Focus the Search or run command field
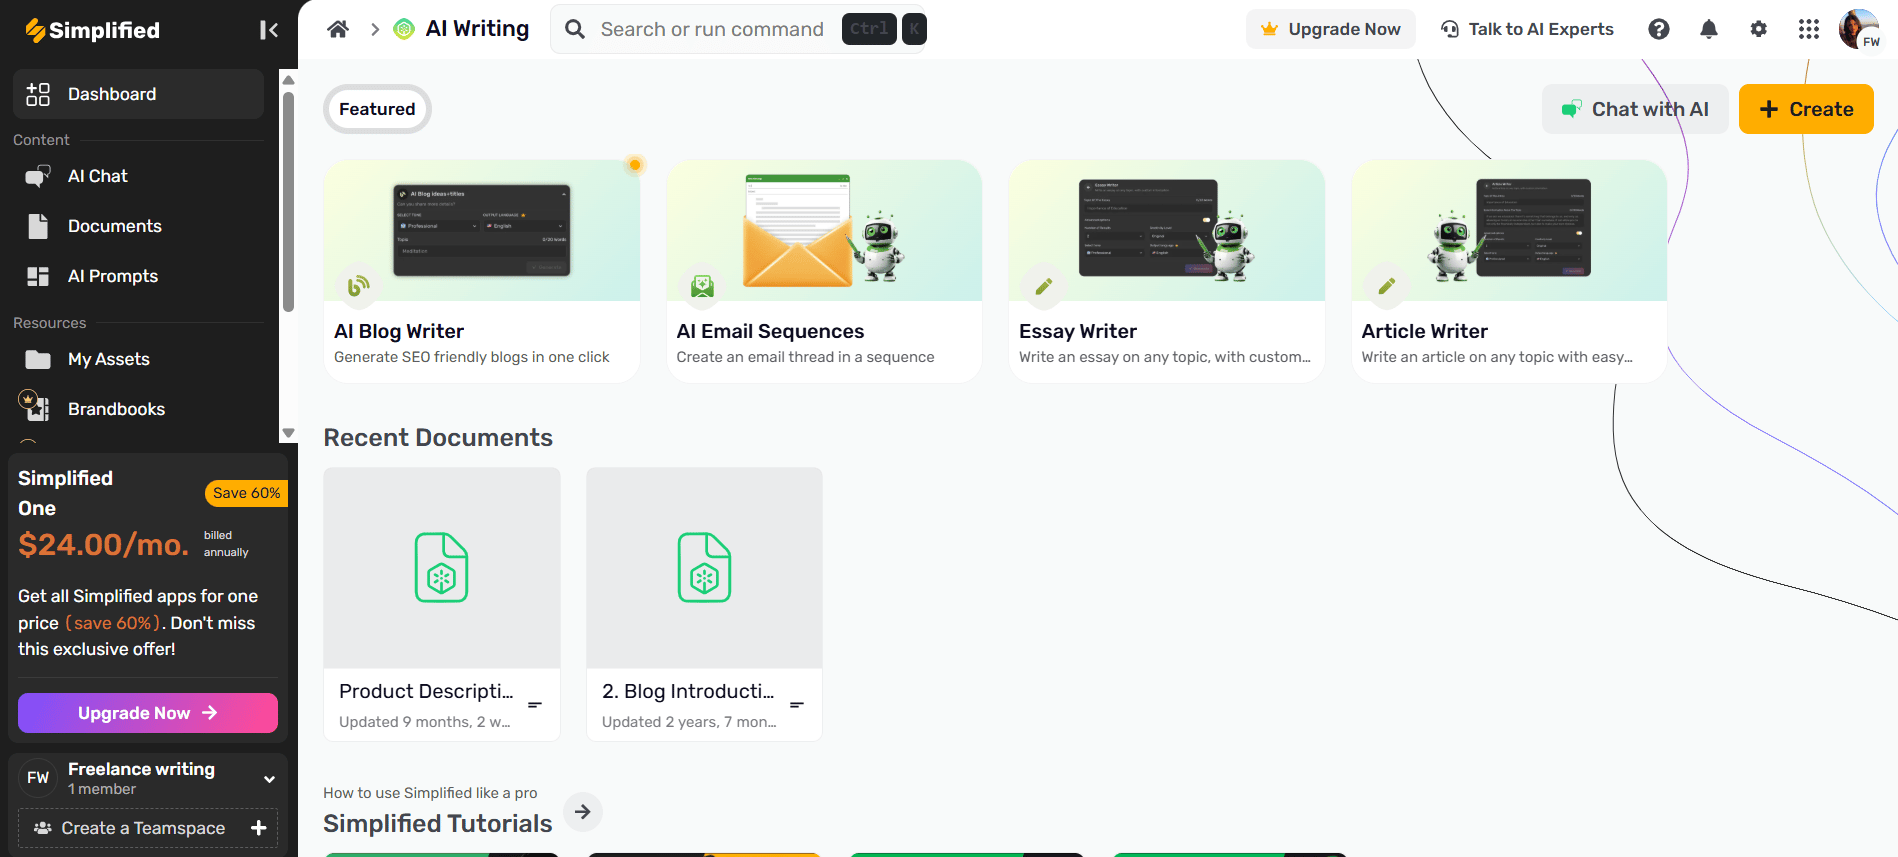This screenshot has height=857, width=1898. (739, 29)
